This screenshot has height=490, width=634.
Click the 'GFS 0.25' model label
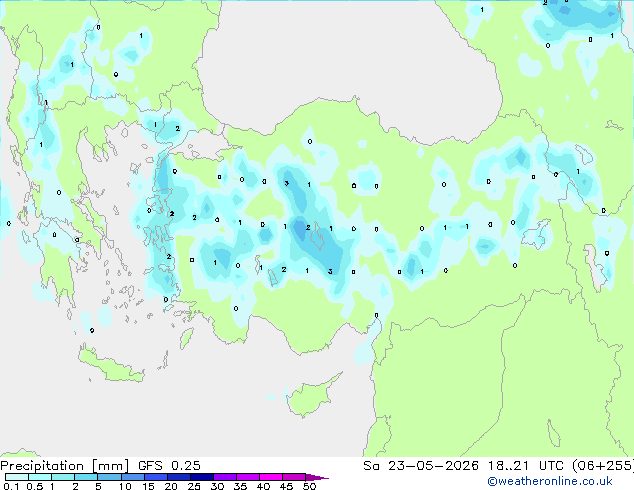(x=169, y=466)
